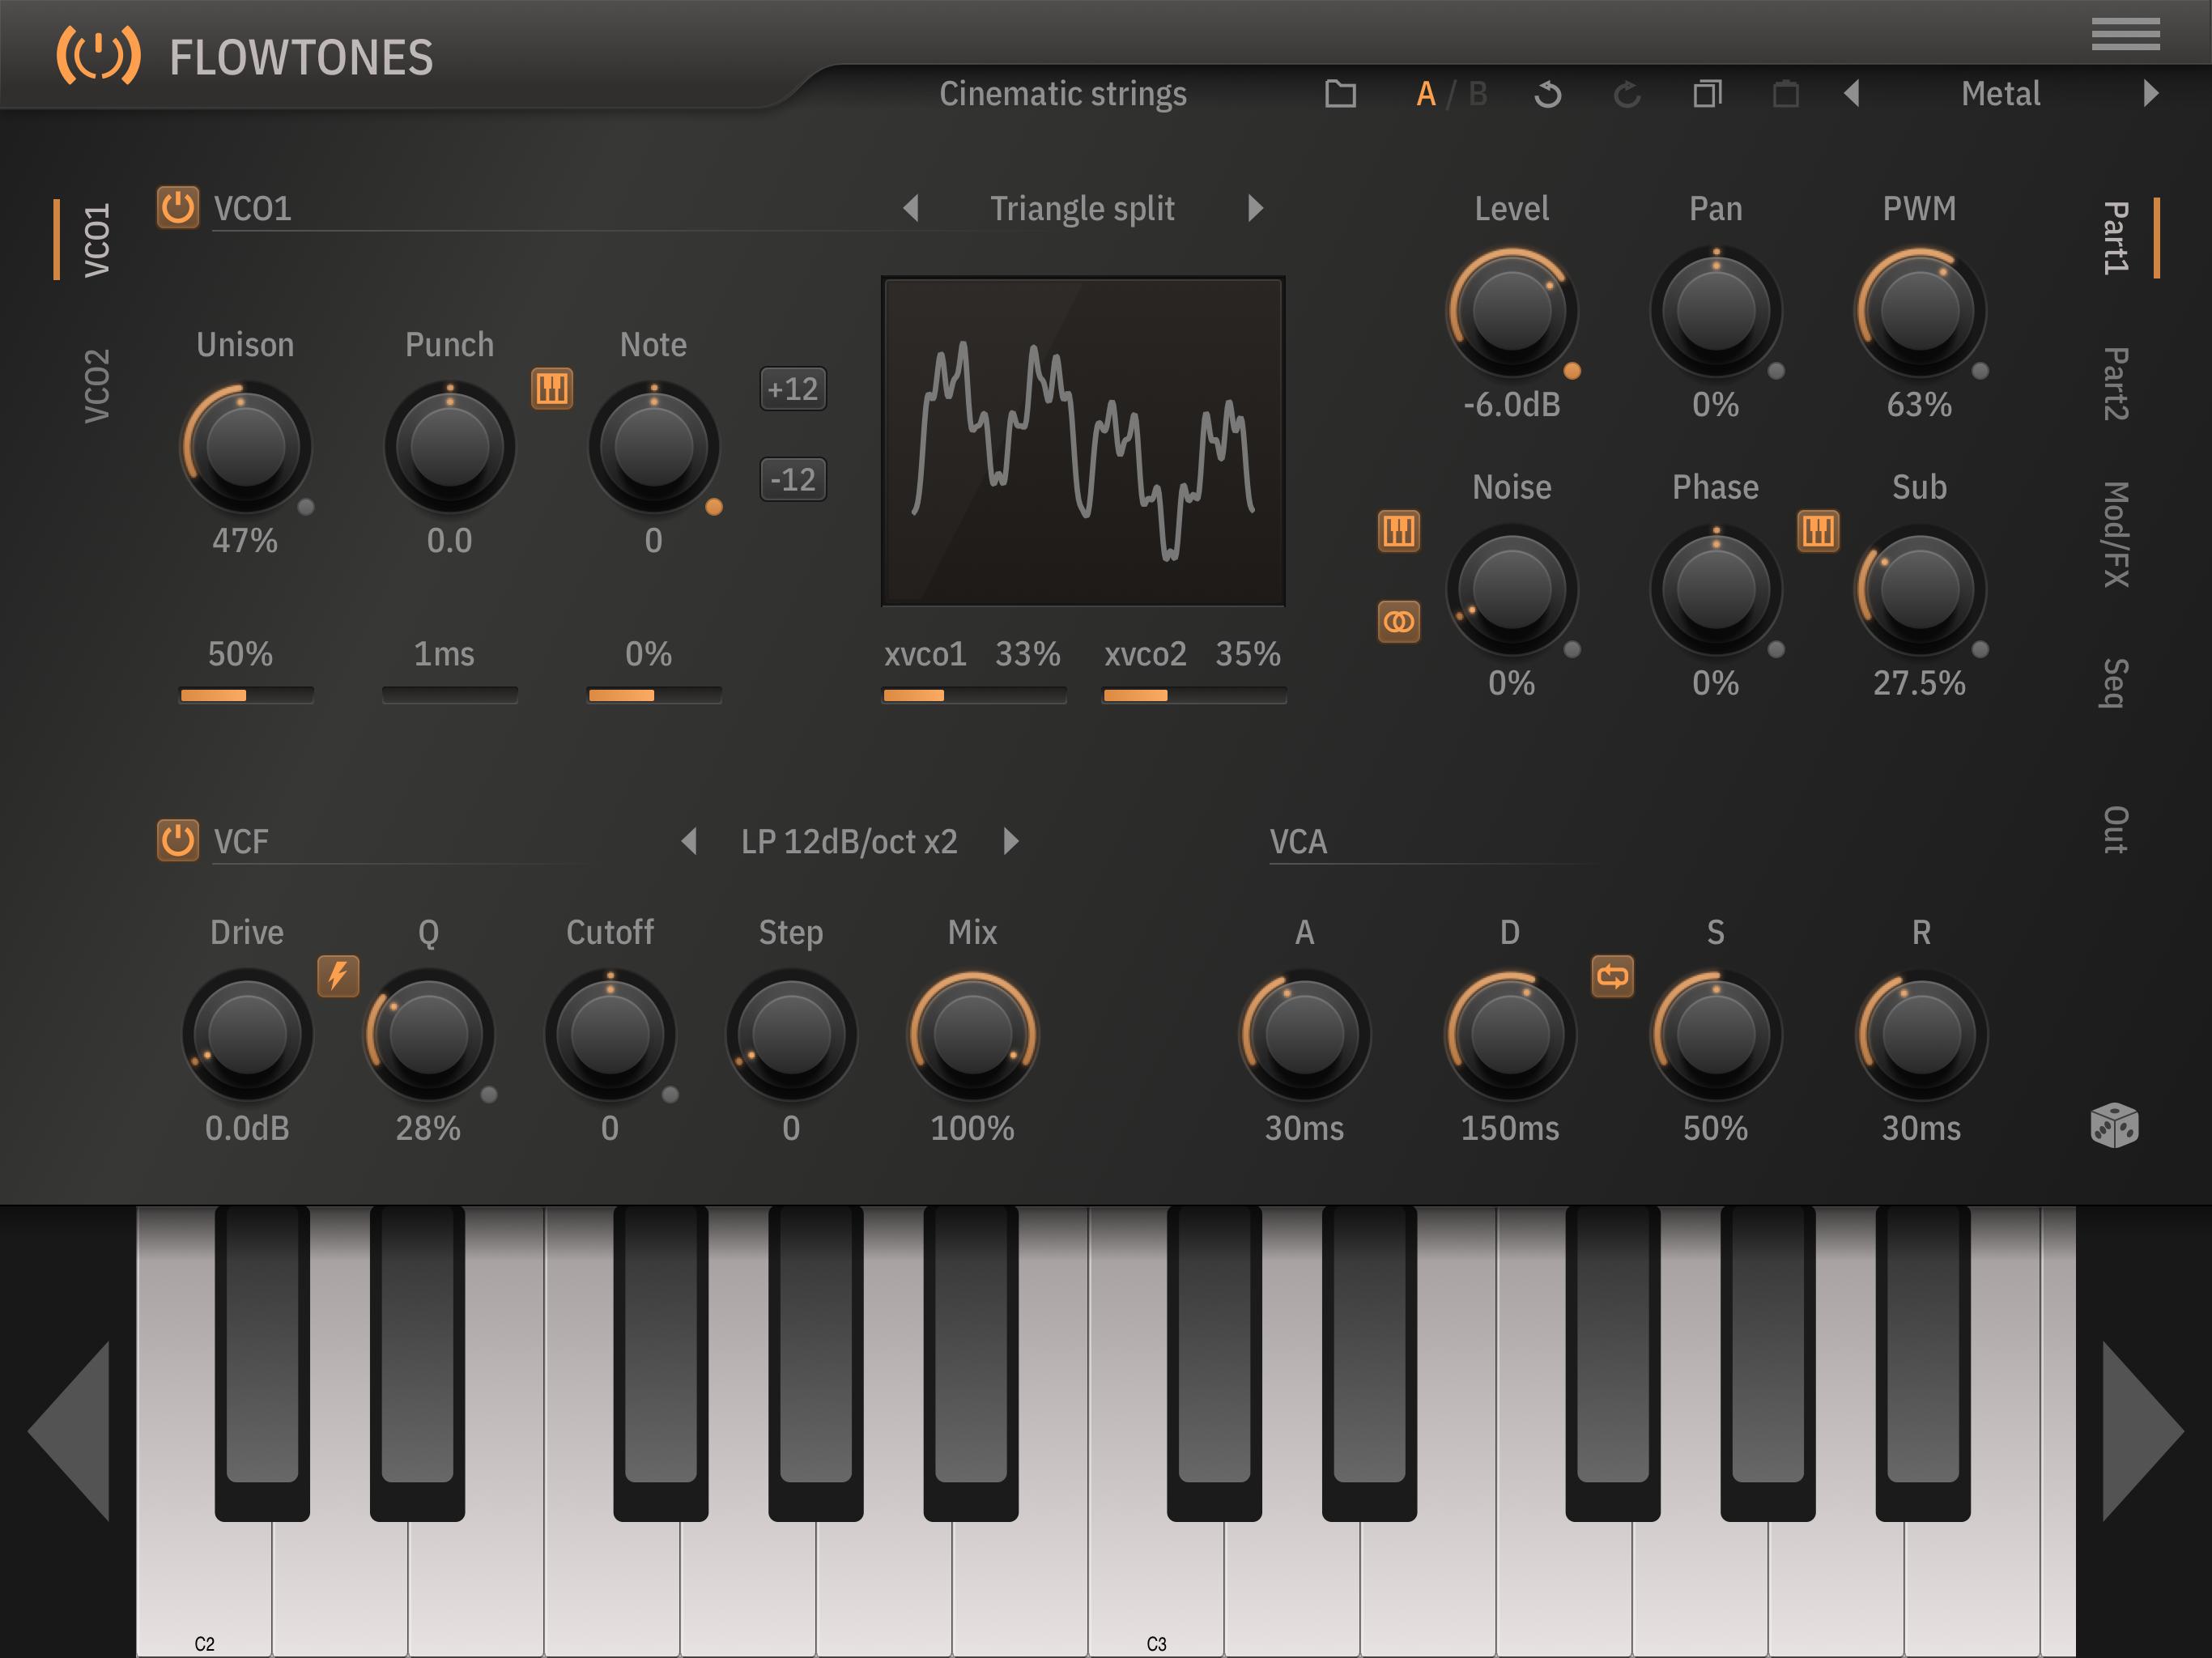
Task: Redo the last undone change
Action: [1627, 94]
